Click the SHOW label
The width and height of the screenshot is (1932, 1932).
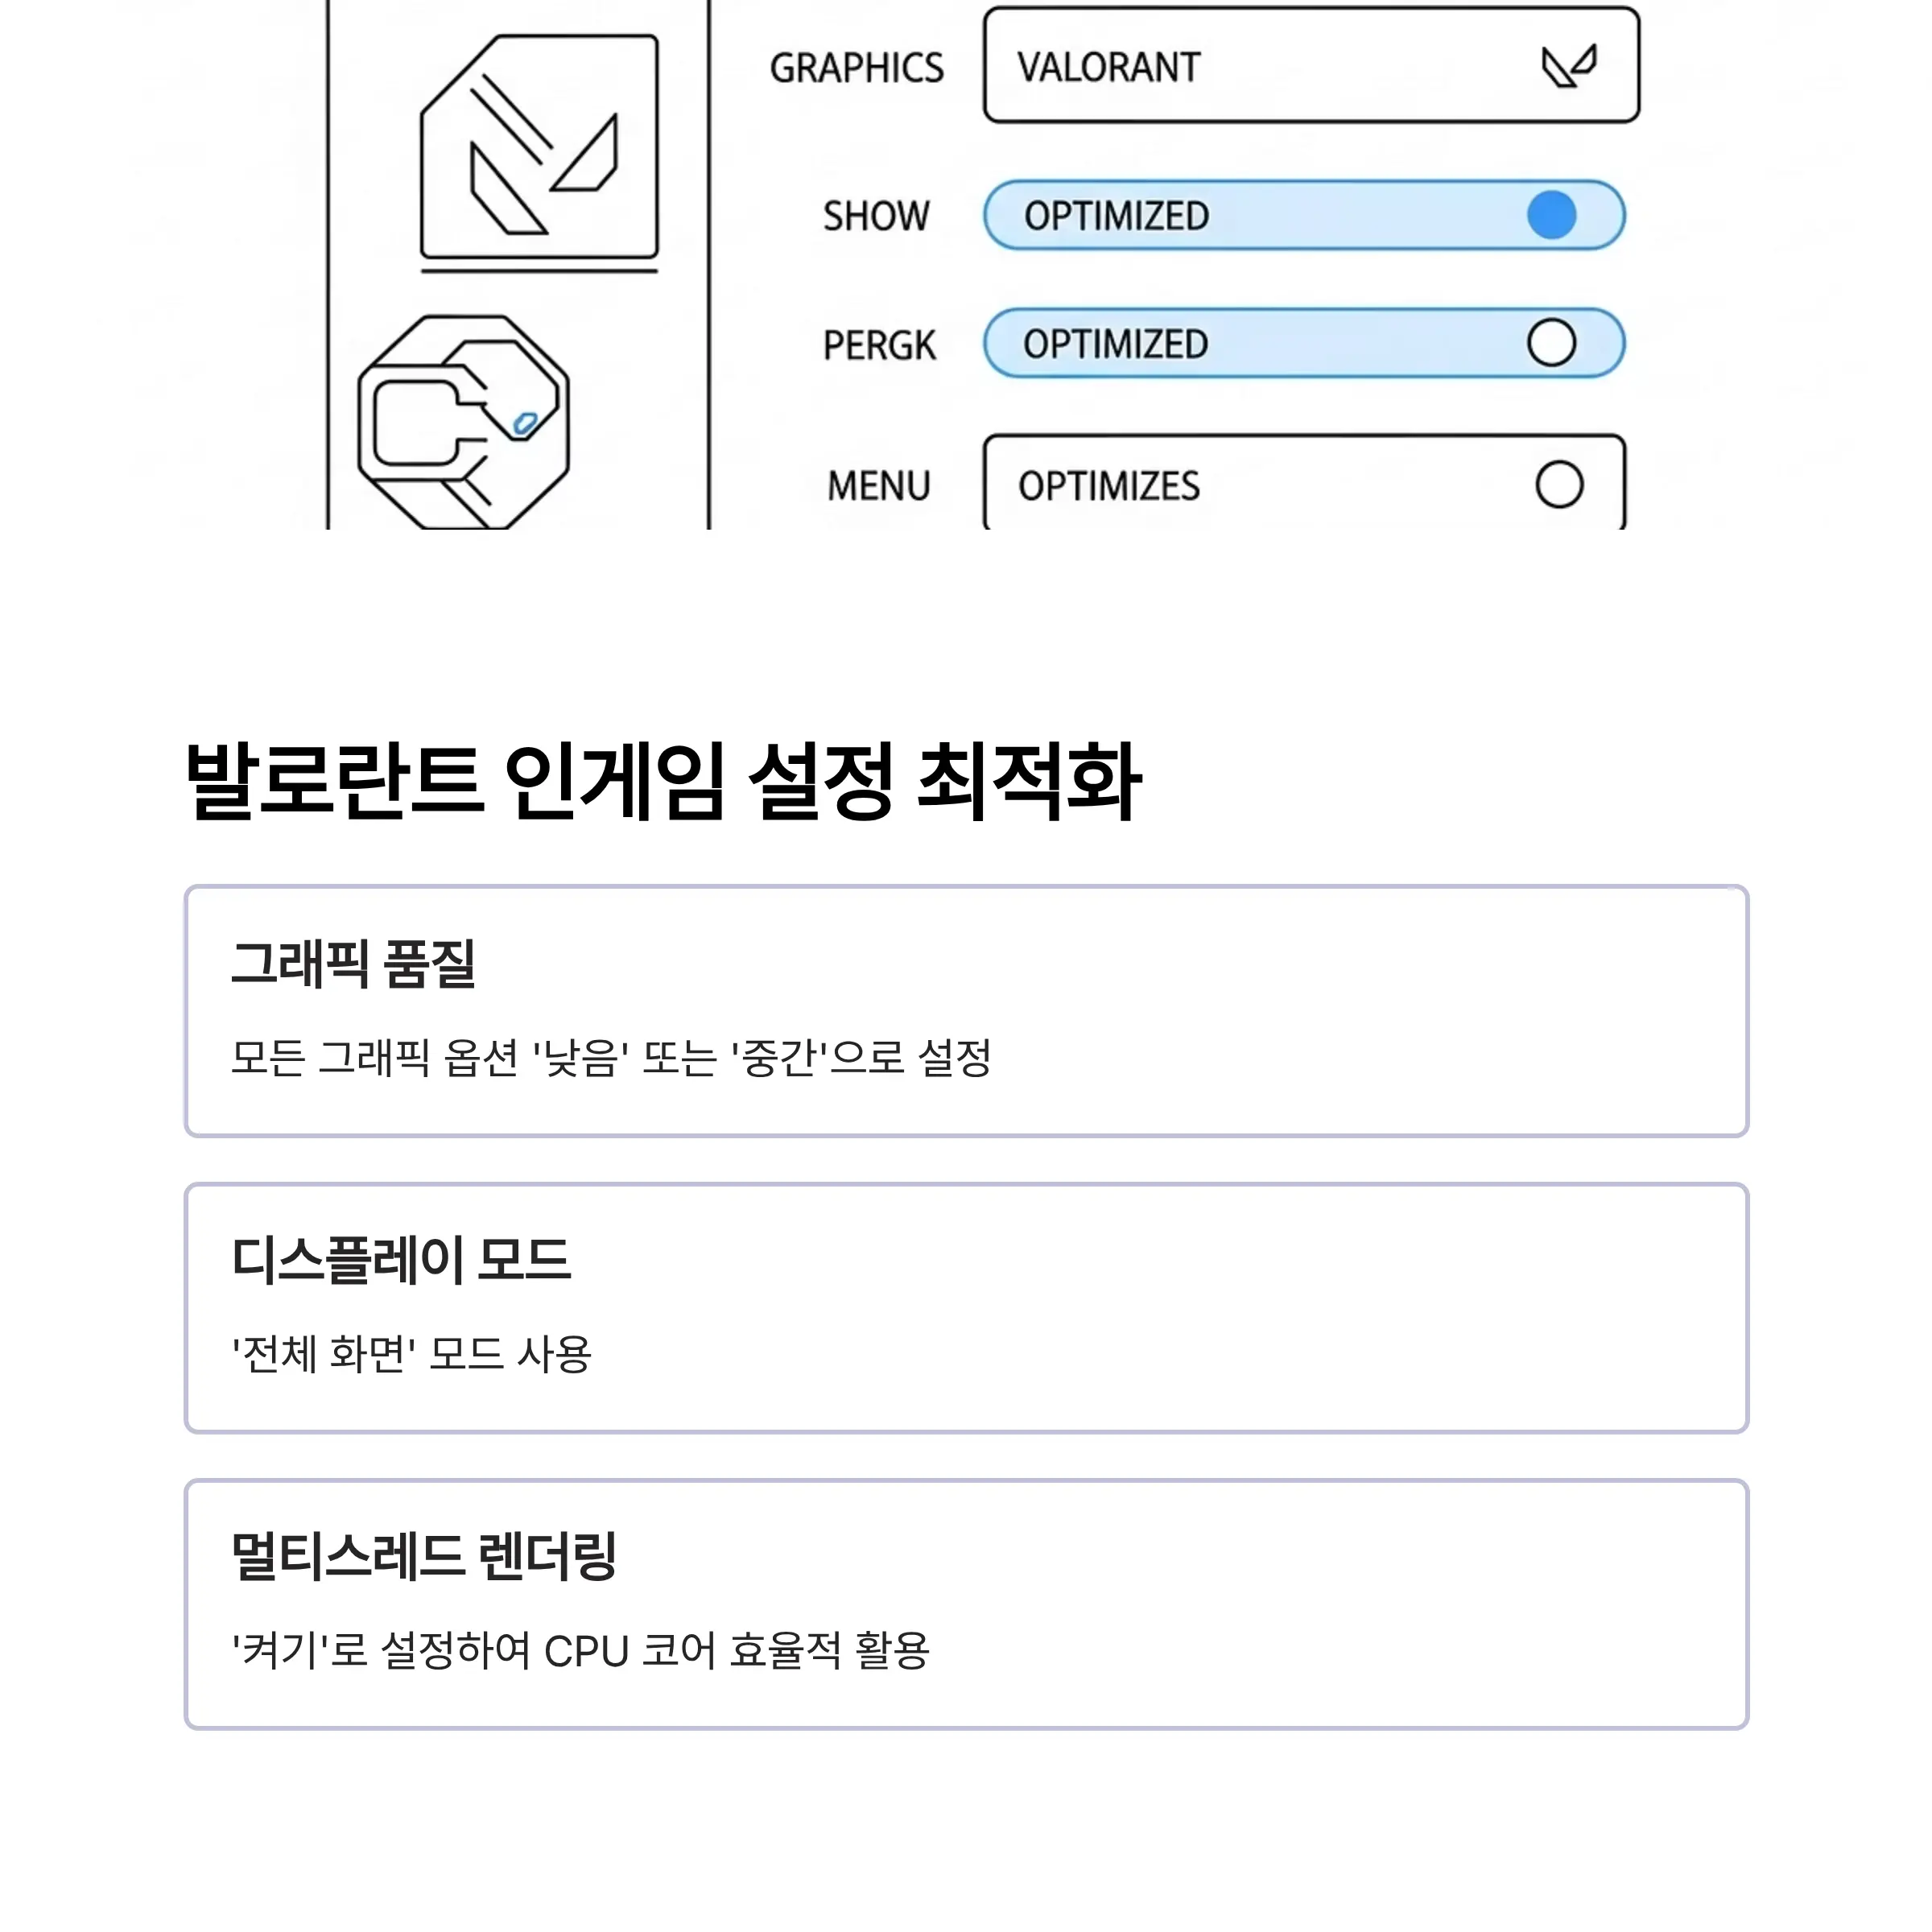tap(876, 216)
